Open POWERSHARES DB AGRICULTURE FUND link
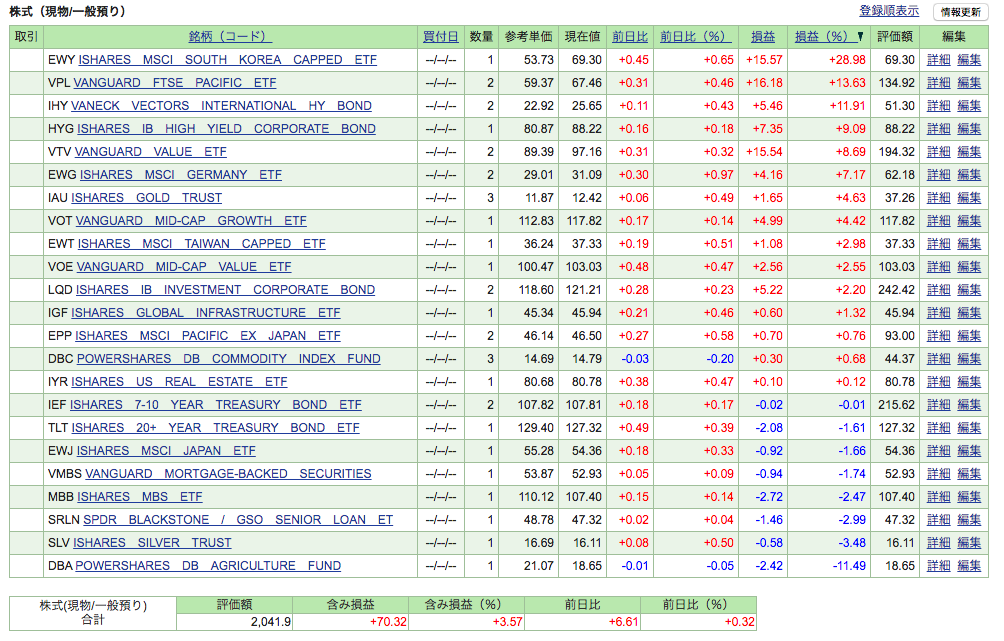 (x=208, y=567)
